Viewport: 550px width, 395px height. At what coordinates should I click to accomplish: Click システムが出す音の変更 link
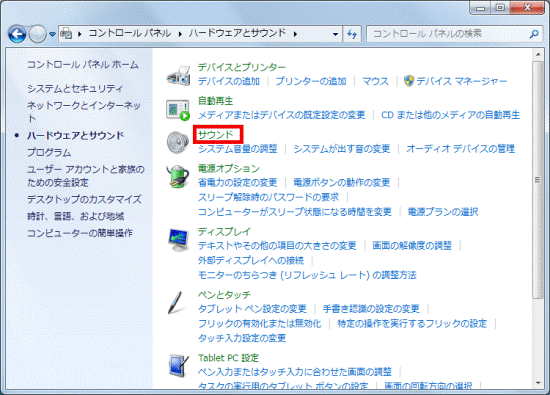pos(342,149)
